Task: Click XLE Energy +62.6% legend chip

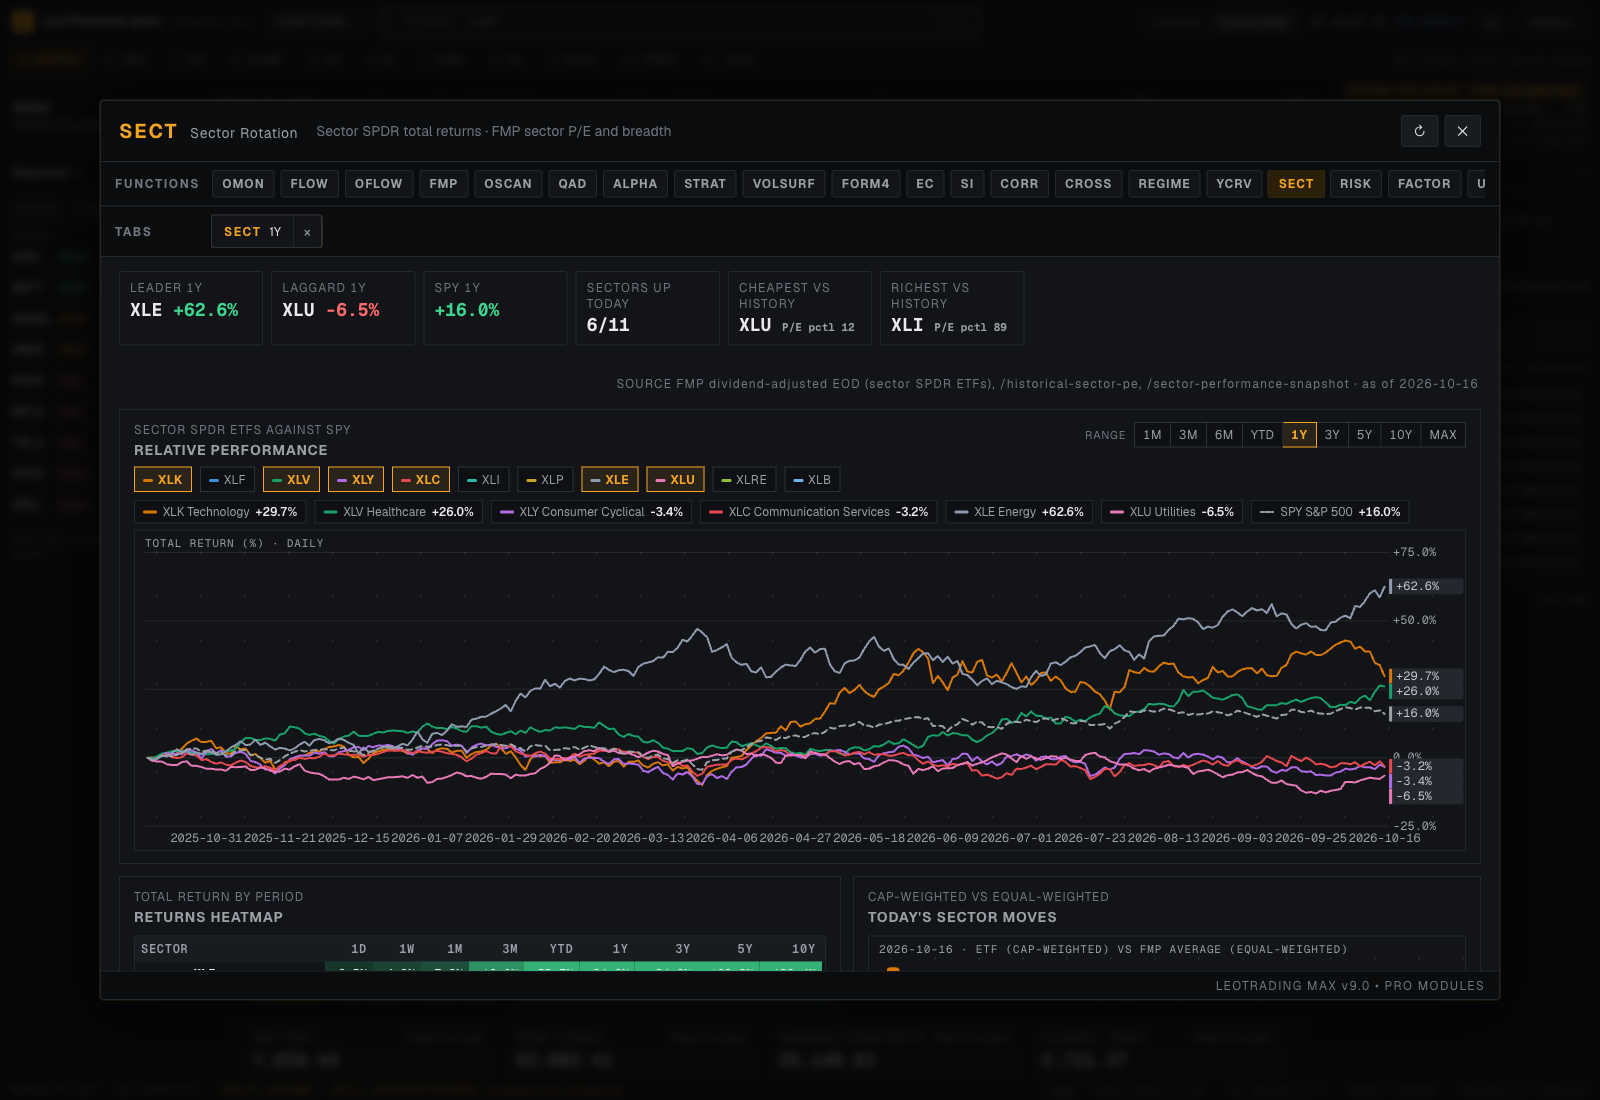Action: coord(1019,512)
